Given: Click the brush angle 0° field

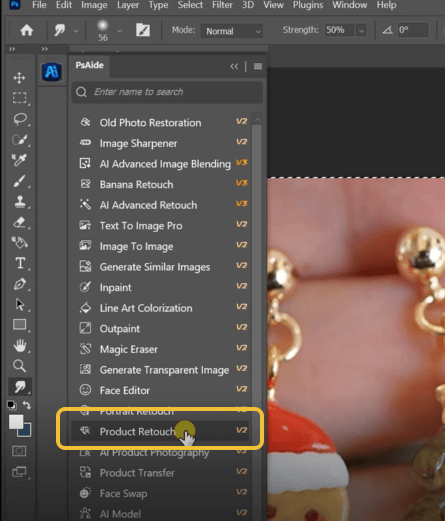Looking at the screenshot, I should [x=413, y=30].
